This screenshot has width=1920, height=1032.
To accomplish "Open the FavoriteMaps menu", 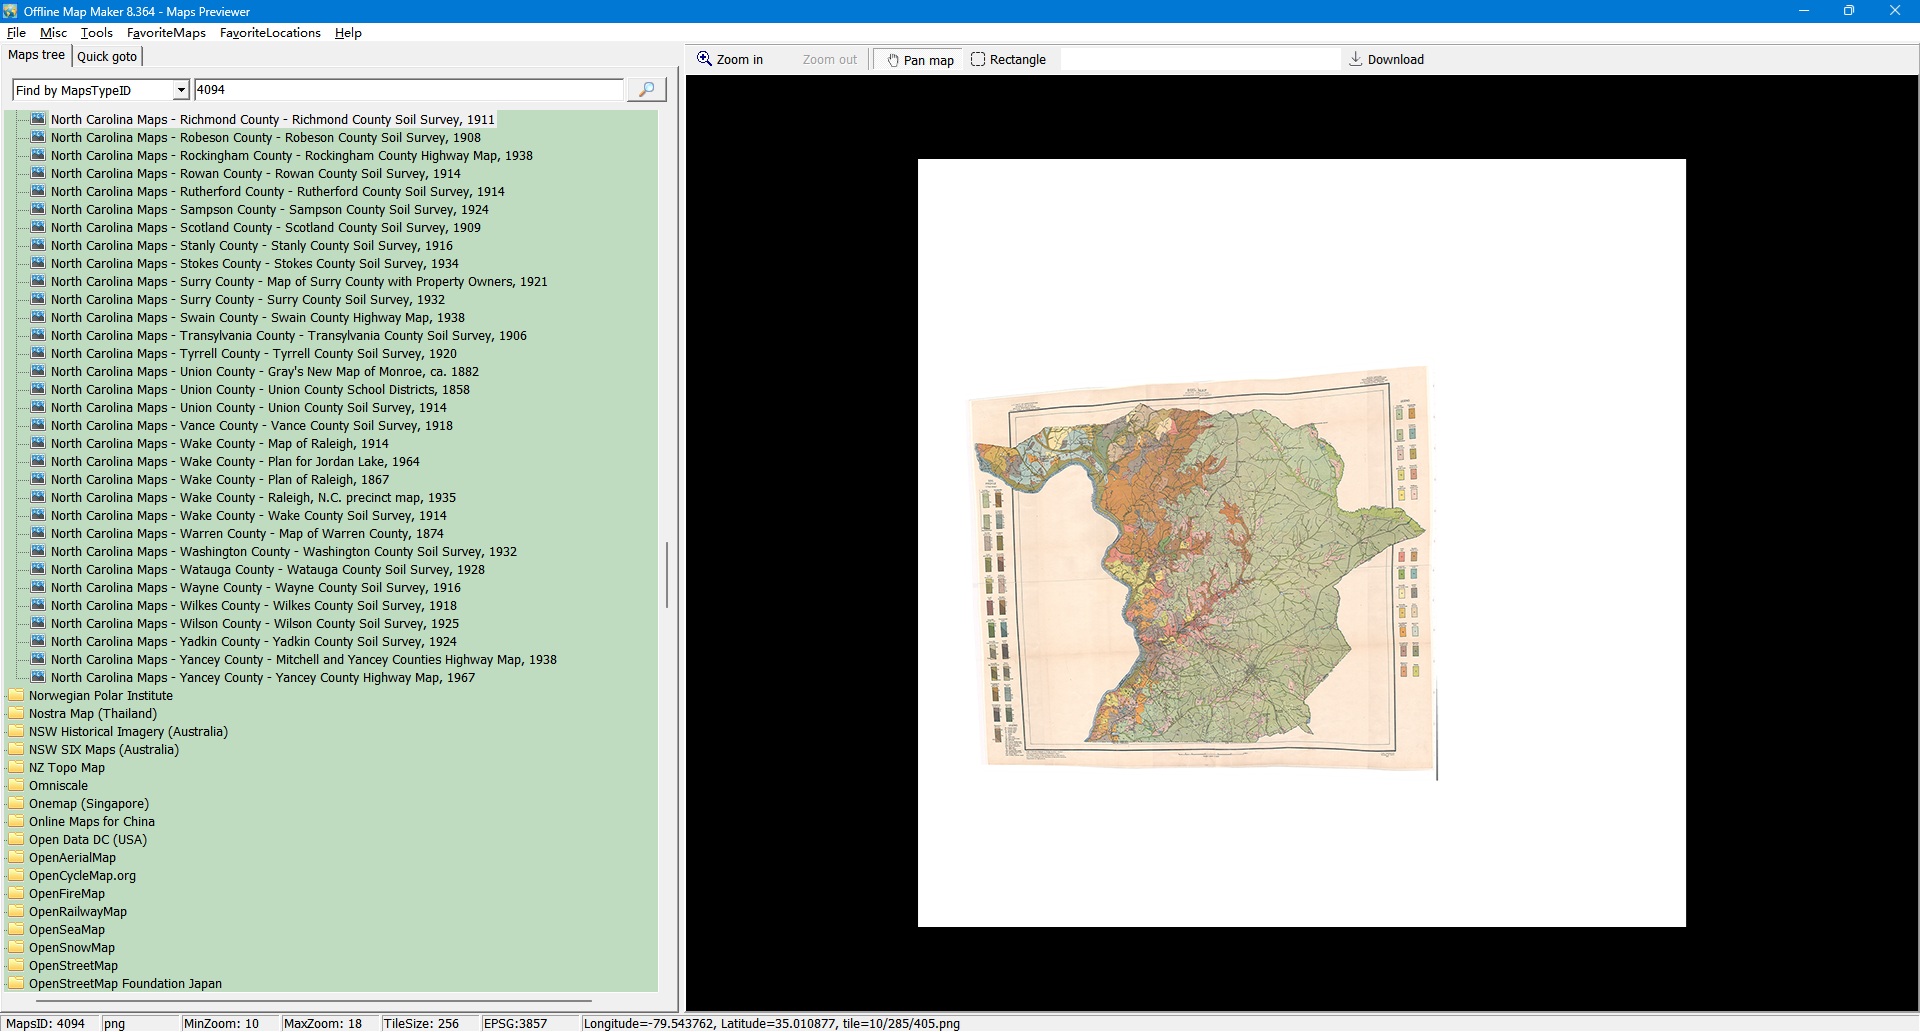I will [x=166, y=33].
